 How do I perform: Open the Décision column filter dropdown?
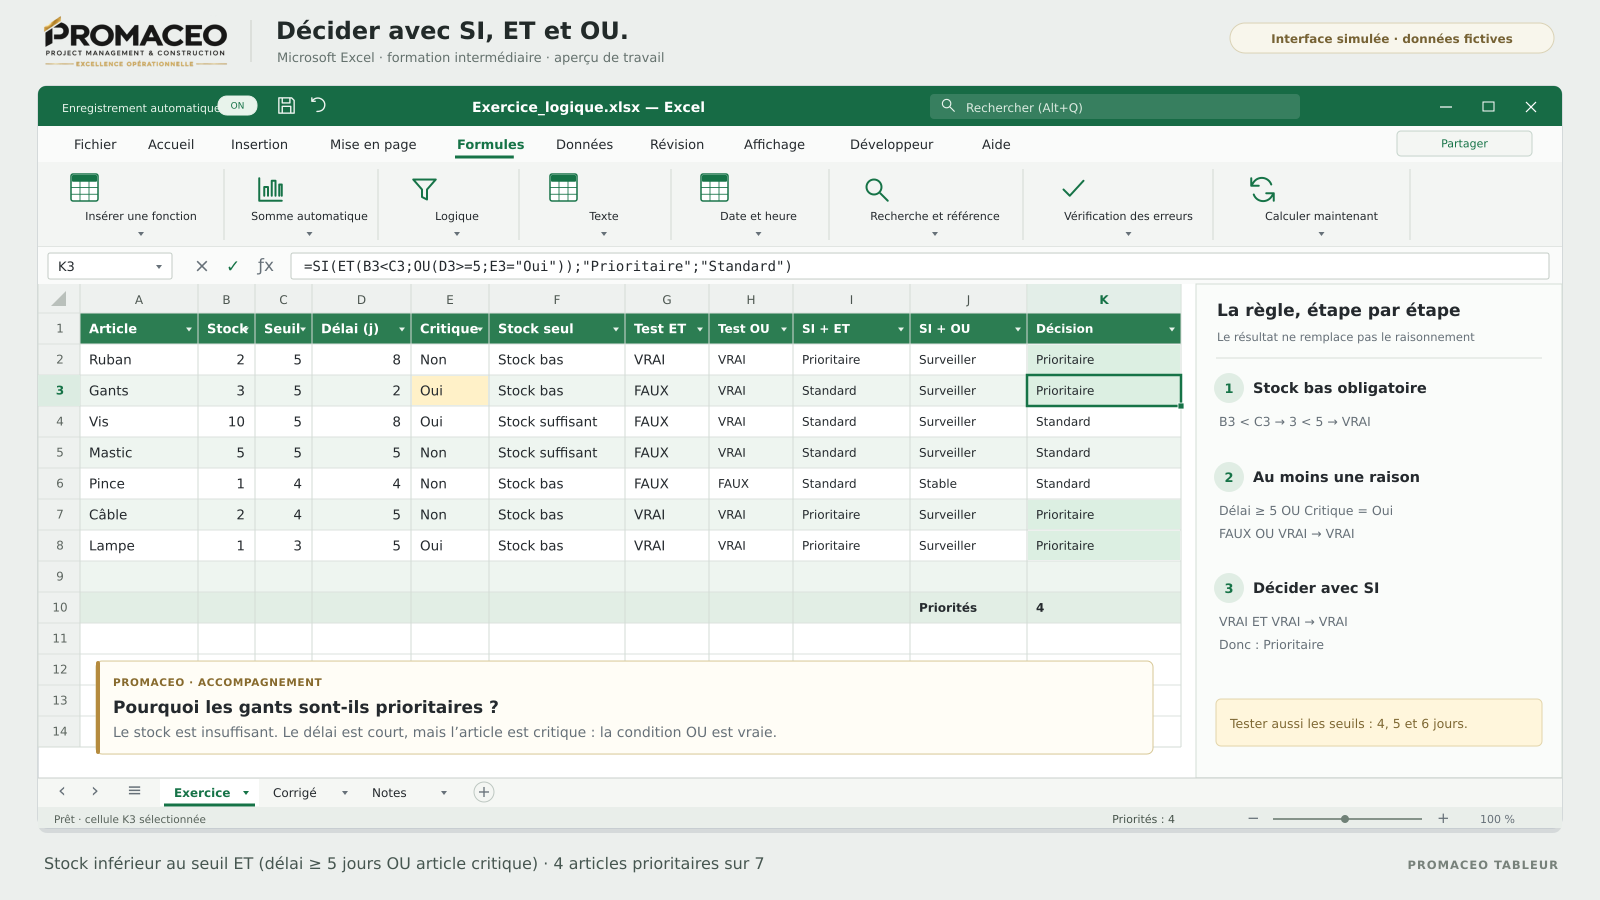point(1172,329)
